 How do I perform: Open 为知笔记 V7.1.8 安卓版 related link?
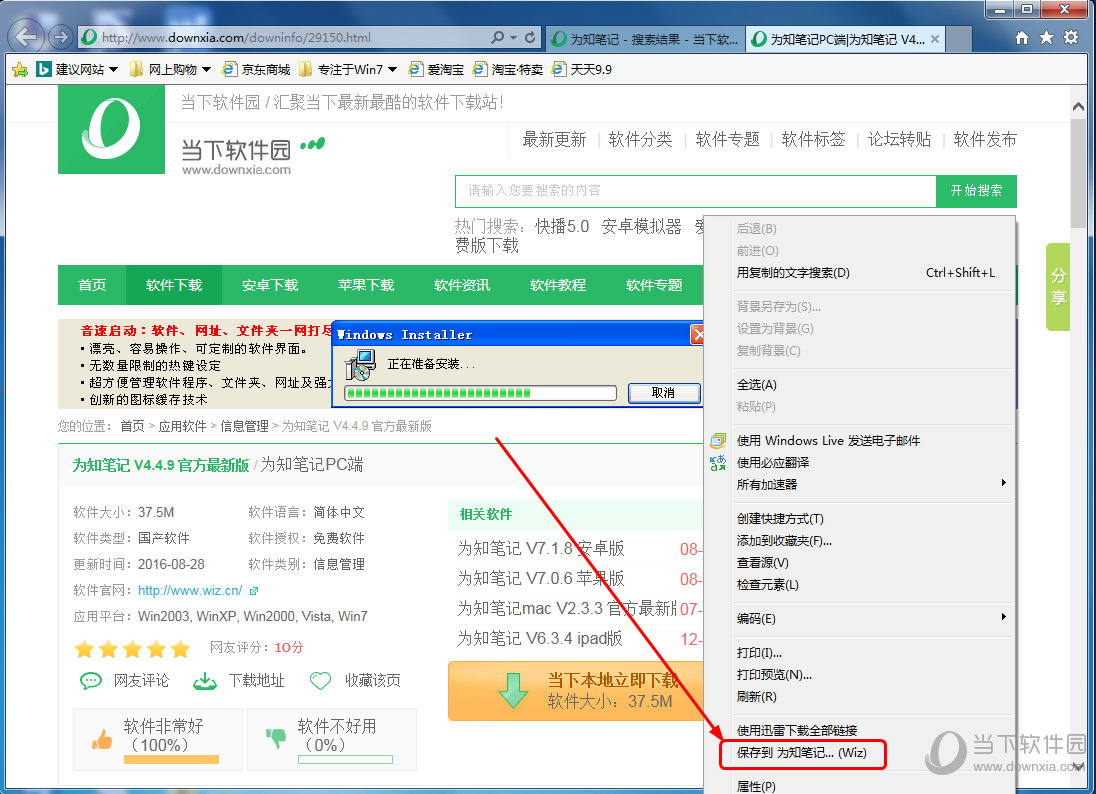click(x=541, y=549)
